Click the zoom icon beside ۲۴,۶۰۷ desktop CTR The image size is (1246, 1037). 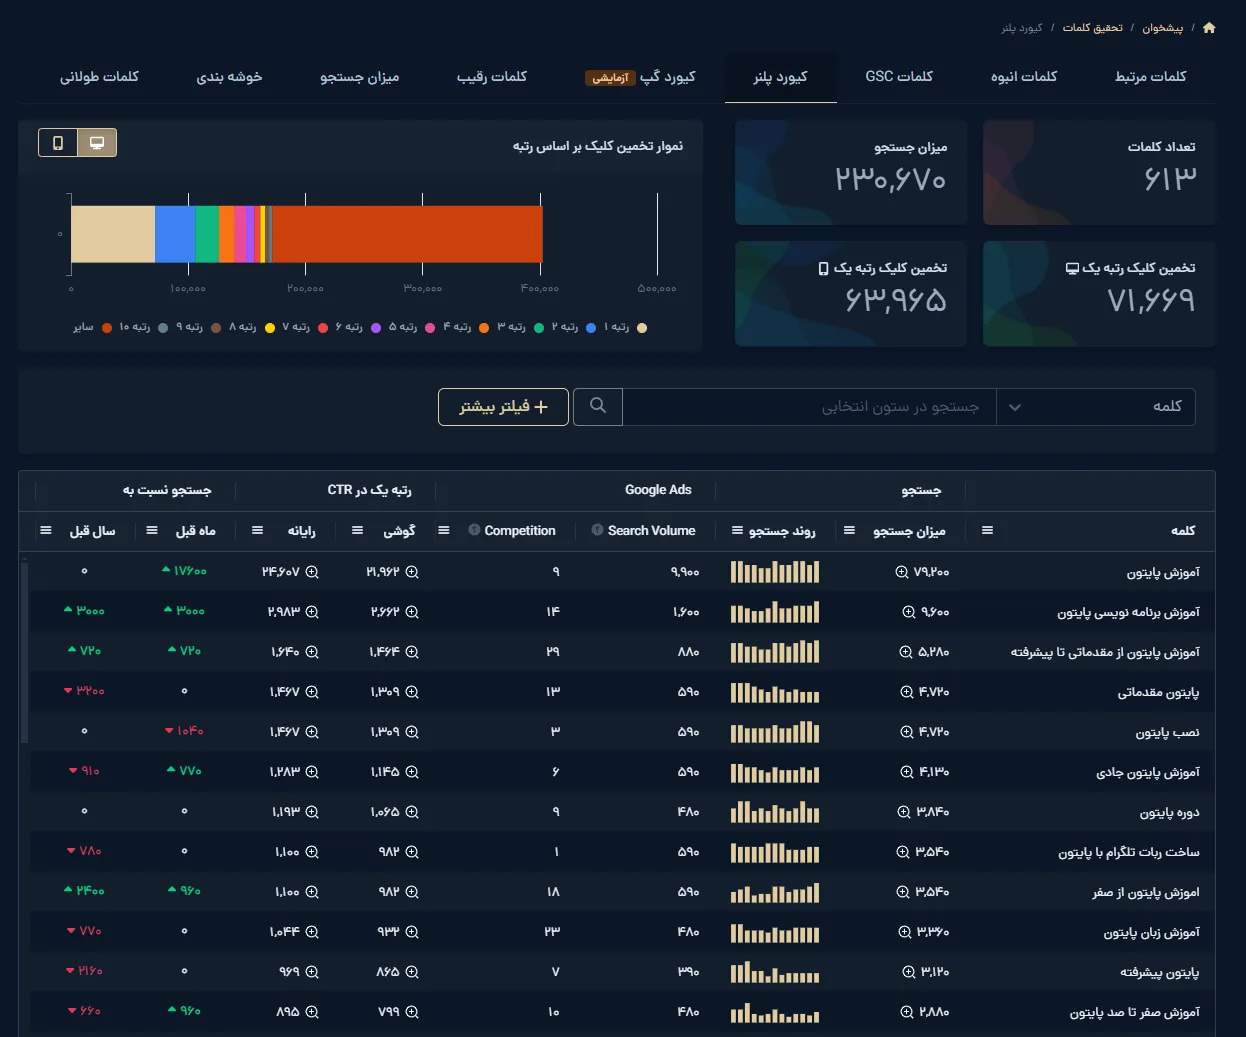[x=312, y=572]
